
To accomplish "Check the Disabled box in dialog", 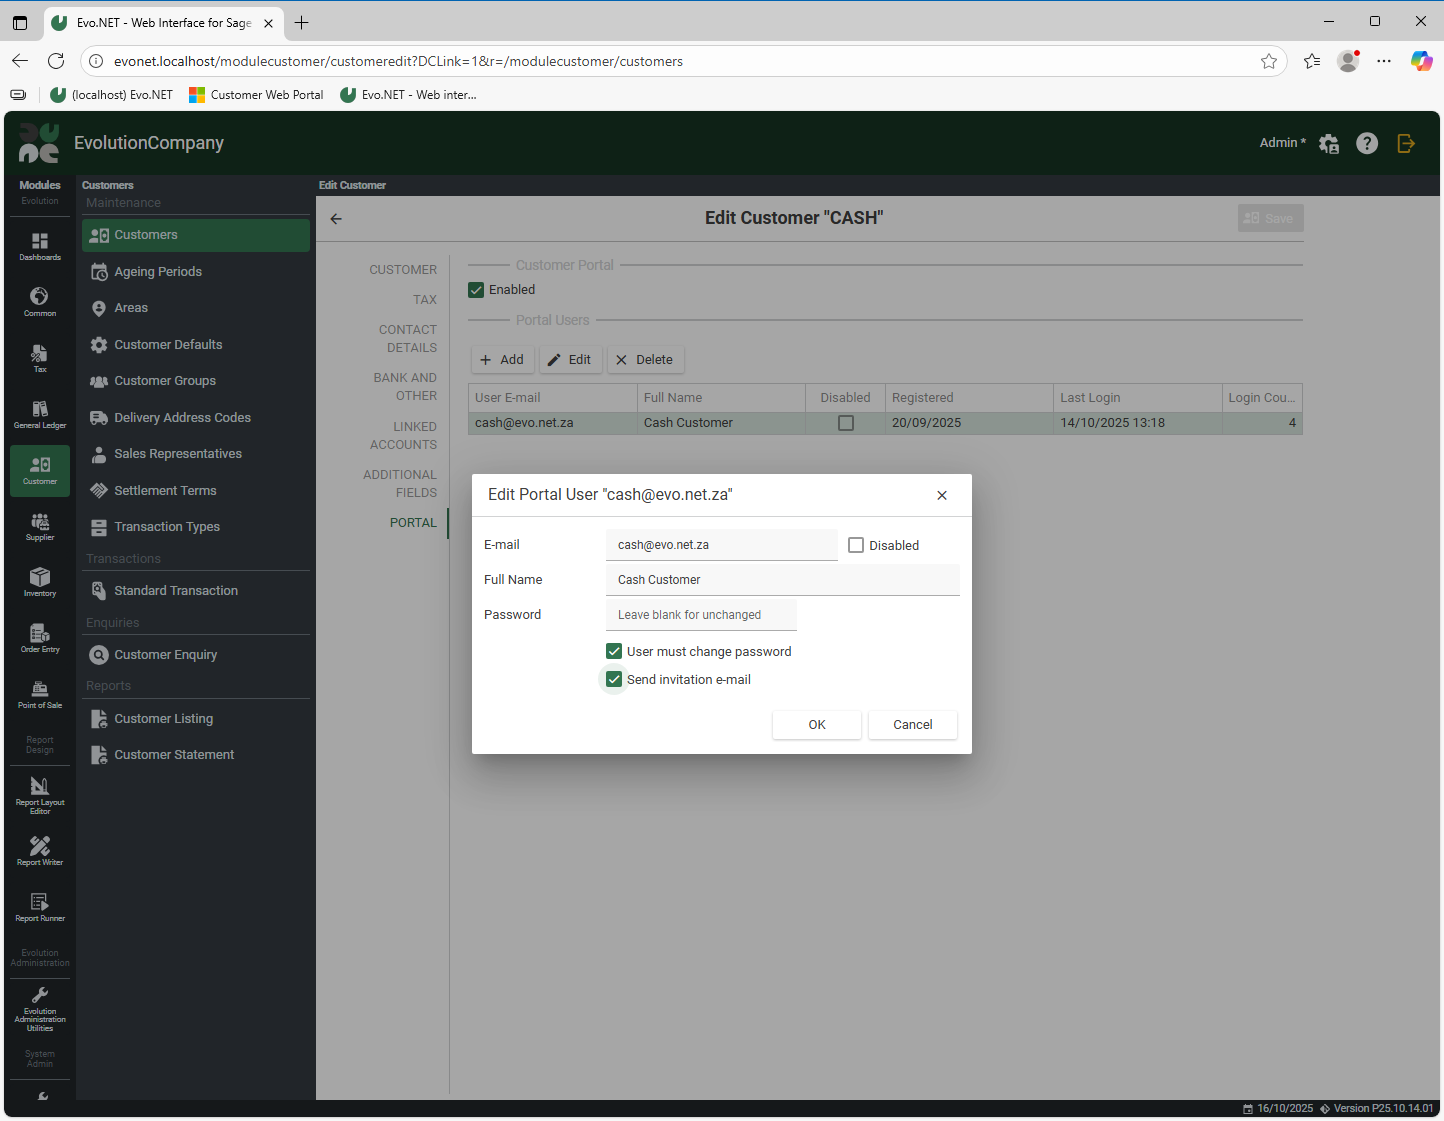I will pyautogui.click(x=856, y=546).
